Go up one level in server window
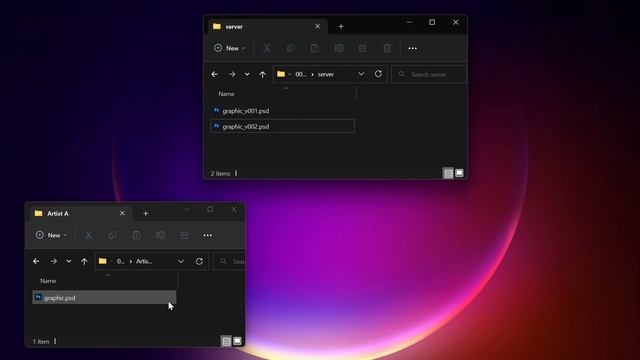 coord(262,74)
